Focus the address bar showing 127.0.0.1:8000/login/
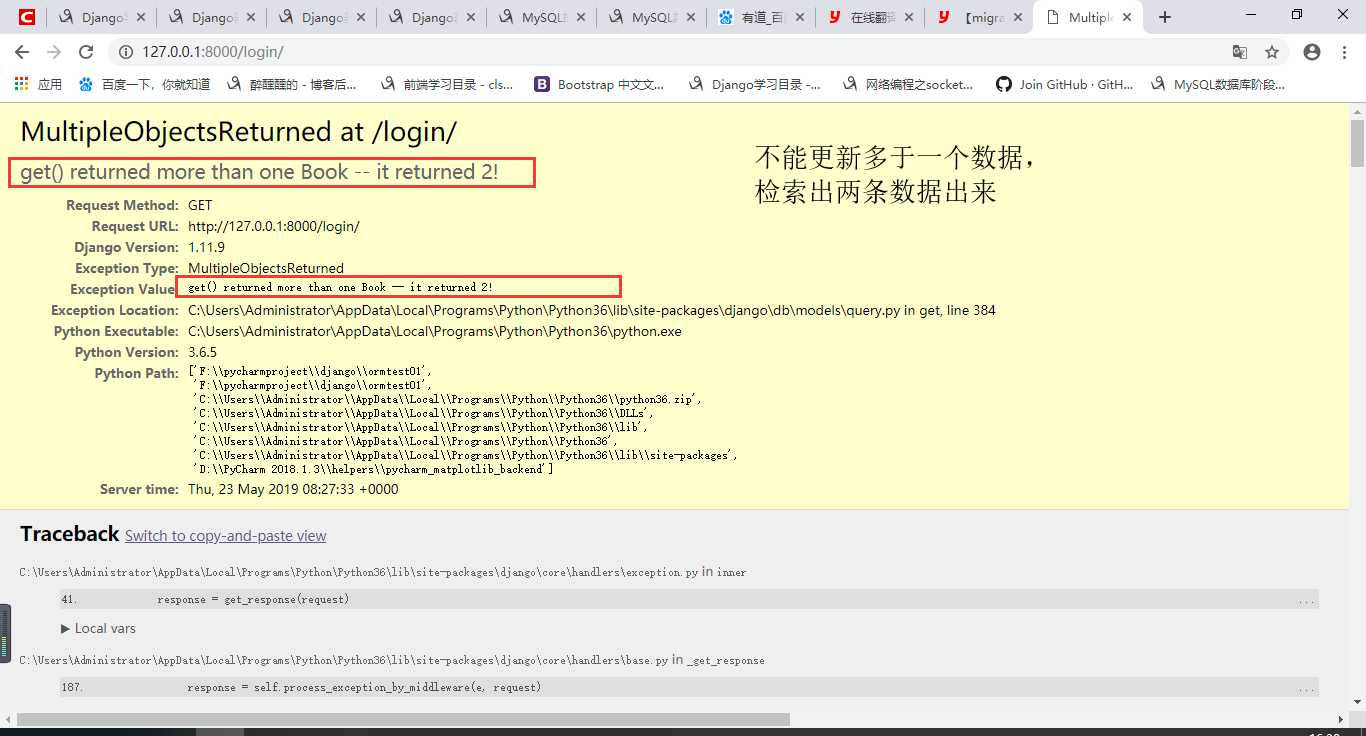 point(670,52)
